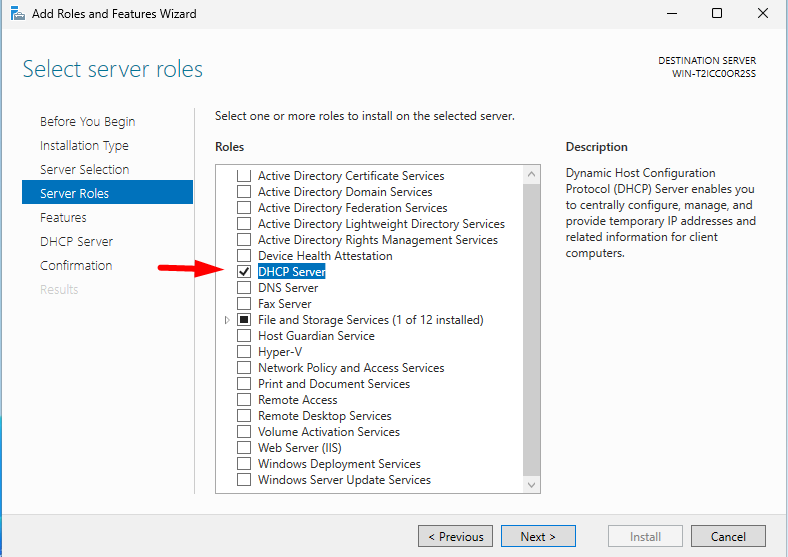Viewport: 788px width, 557px height.
Task: Go to Before You Begin step
Action: (x=87, y=122)
